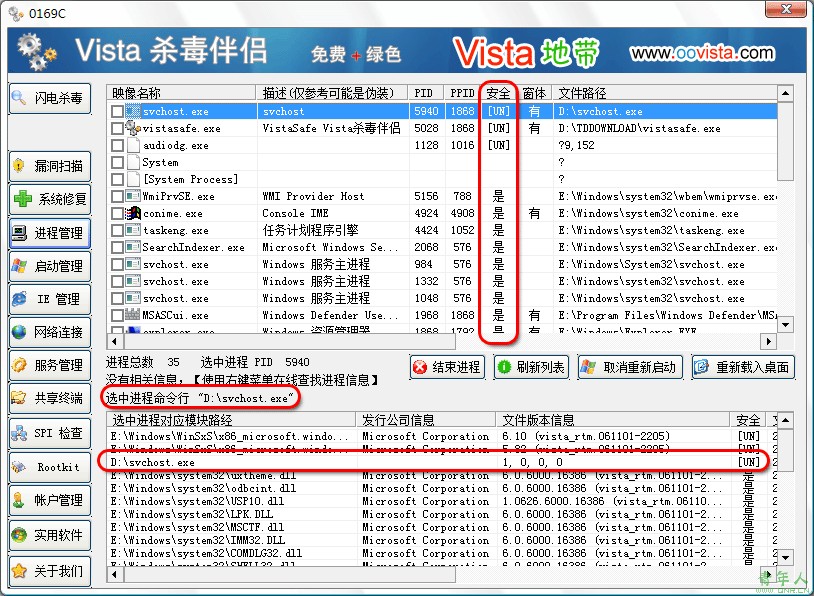The width and height of the screenshot is (814, 596).
Task: Sort processes by 映像名称 column header
Action: tap(181, 93)
